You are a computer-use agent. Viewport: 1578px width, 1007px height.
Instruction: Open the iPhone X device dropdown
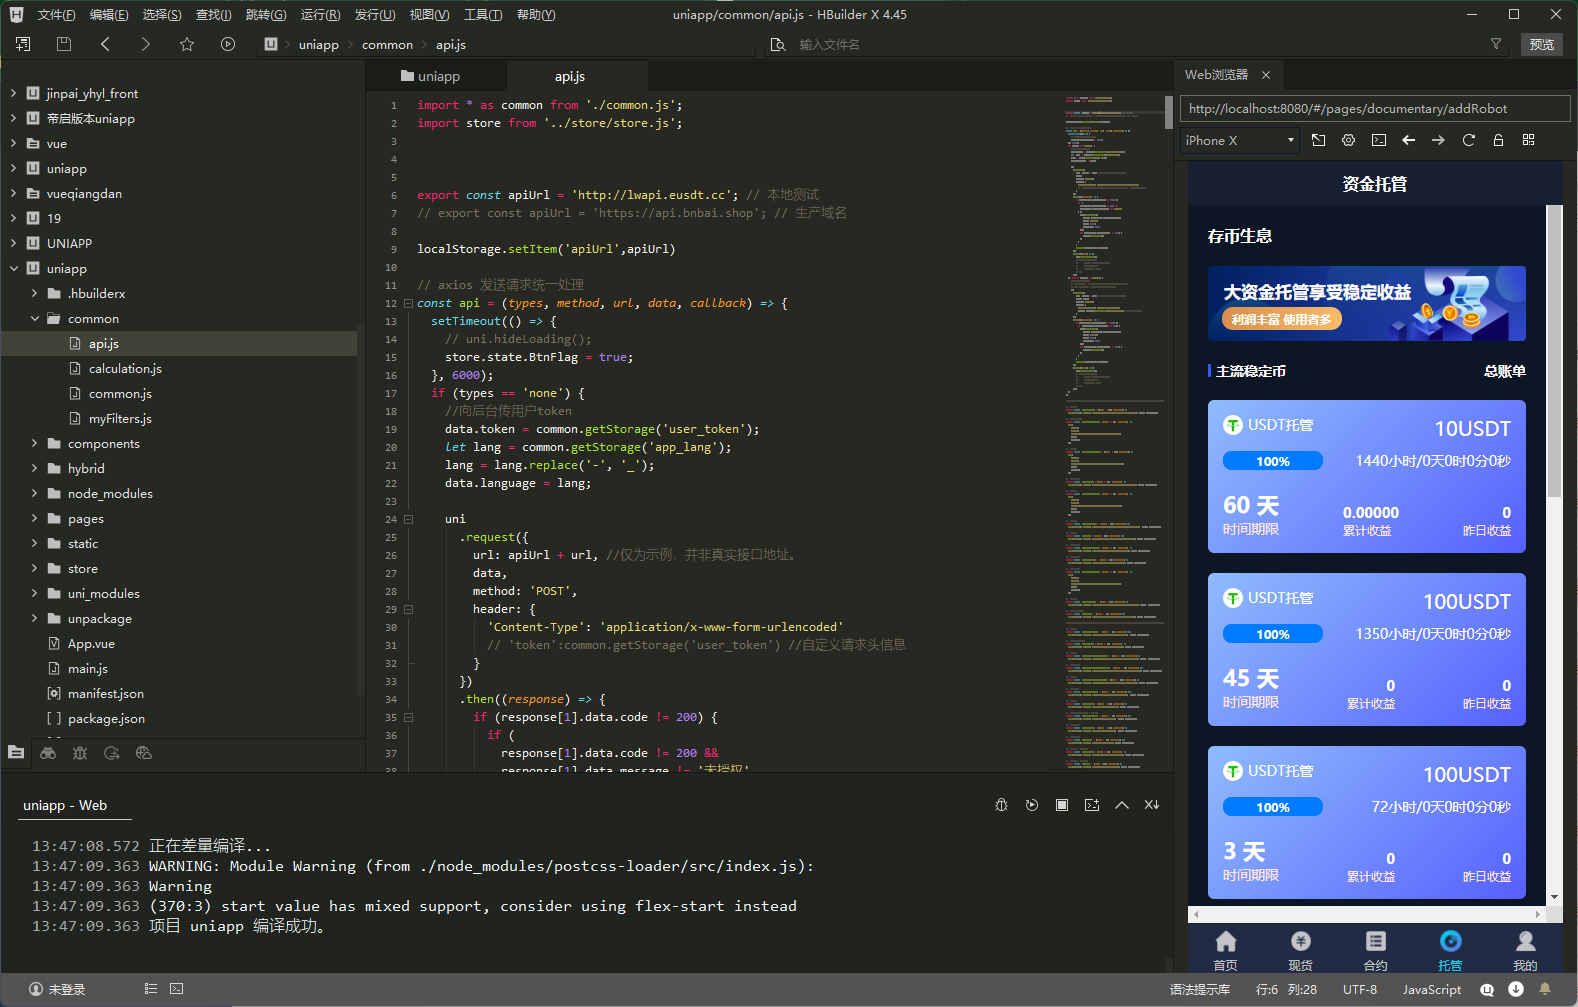point(1239,140)
